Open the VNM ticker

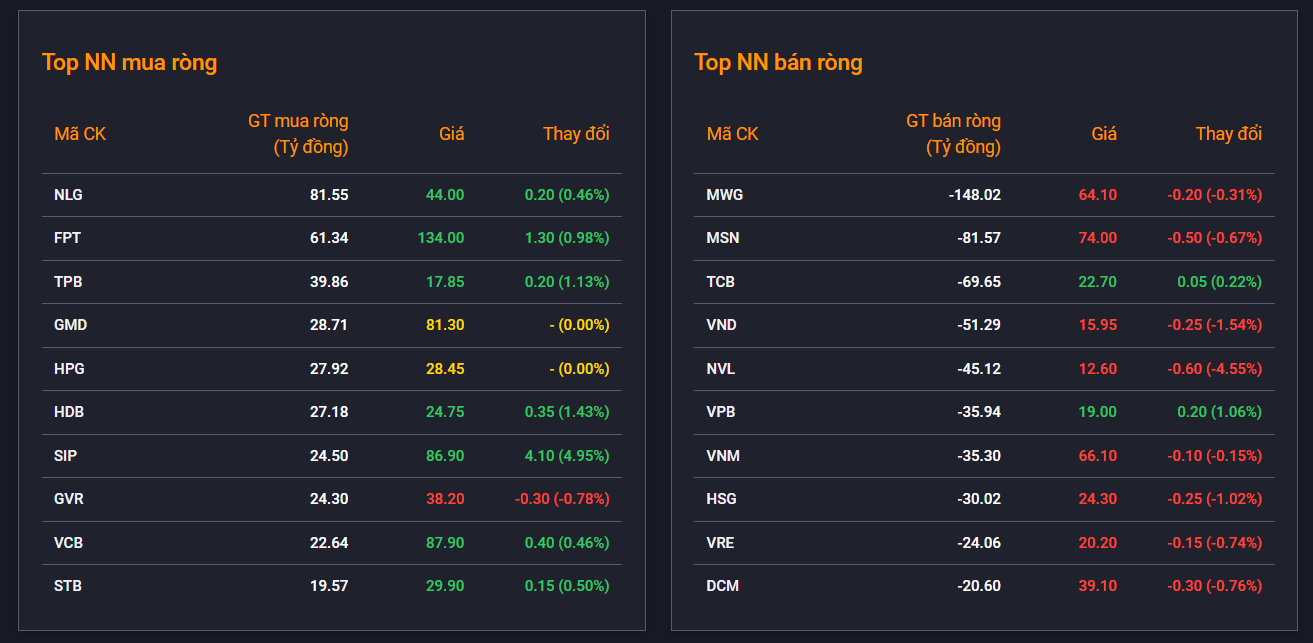click(723, 455)
